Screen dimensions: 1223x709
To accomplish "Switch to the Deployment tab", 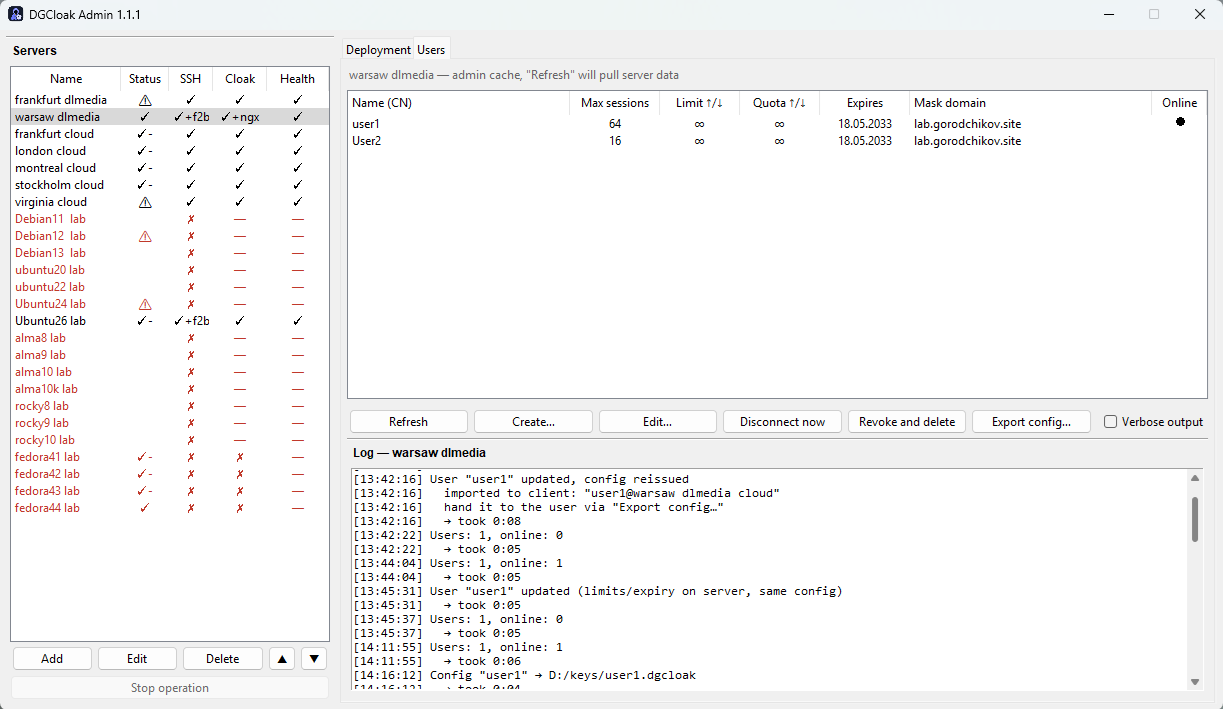I will [x=378, y=50].
